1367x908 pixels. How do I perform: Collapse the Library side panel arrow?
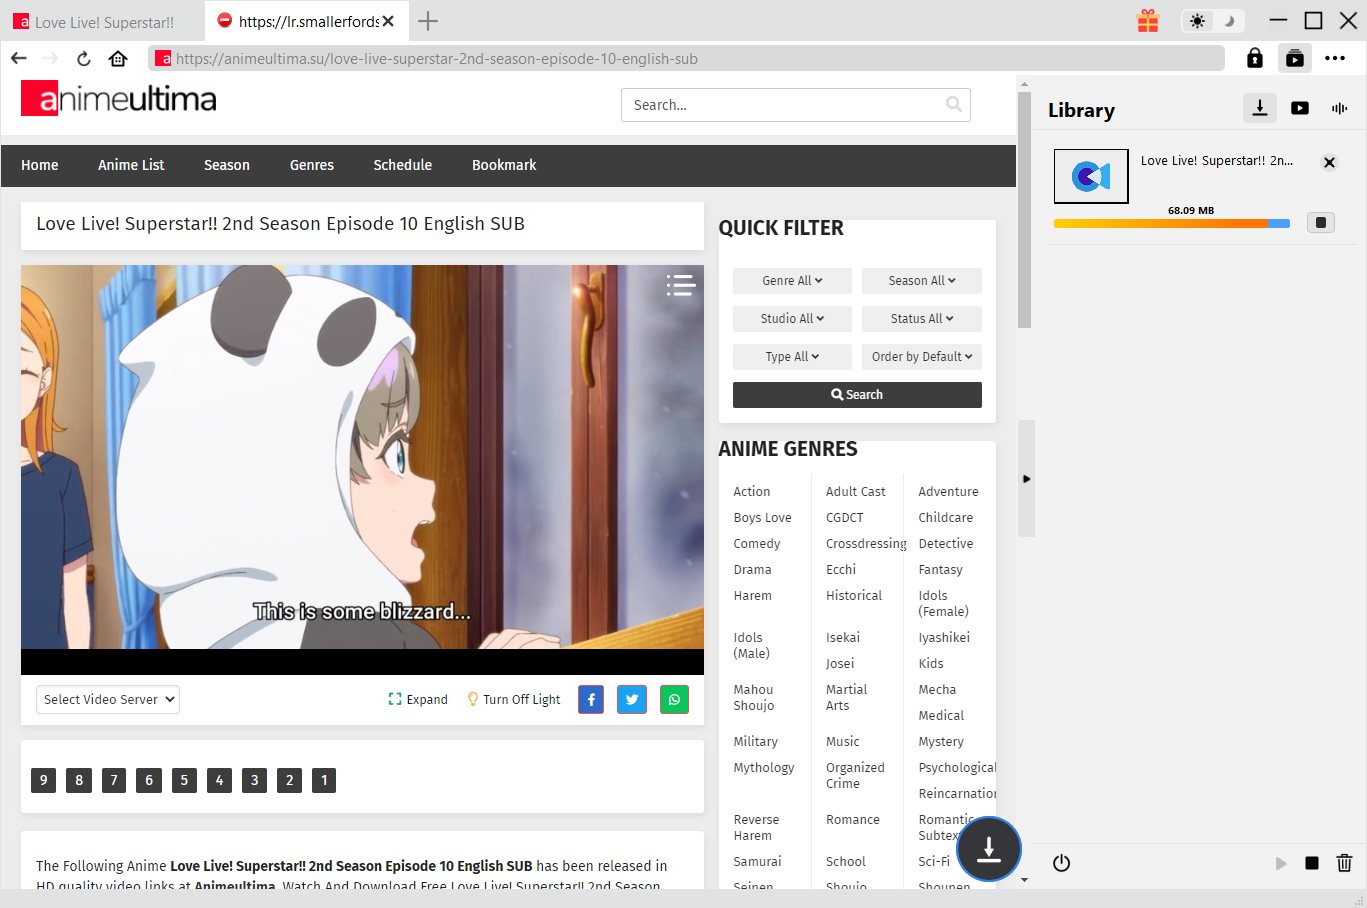click(1026, 479)
